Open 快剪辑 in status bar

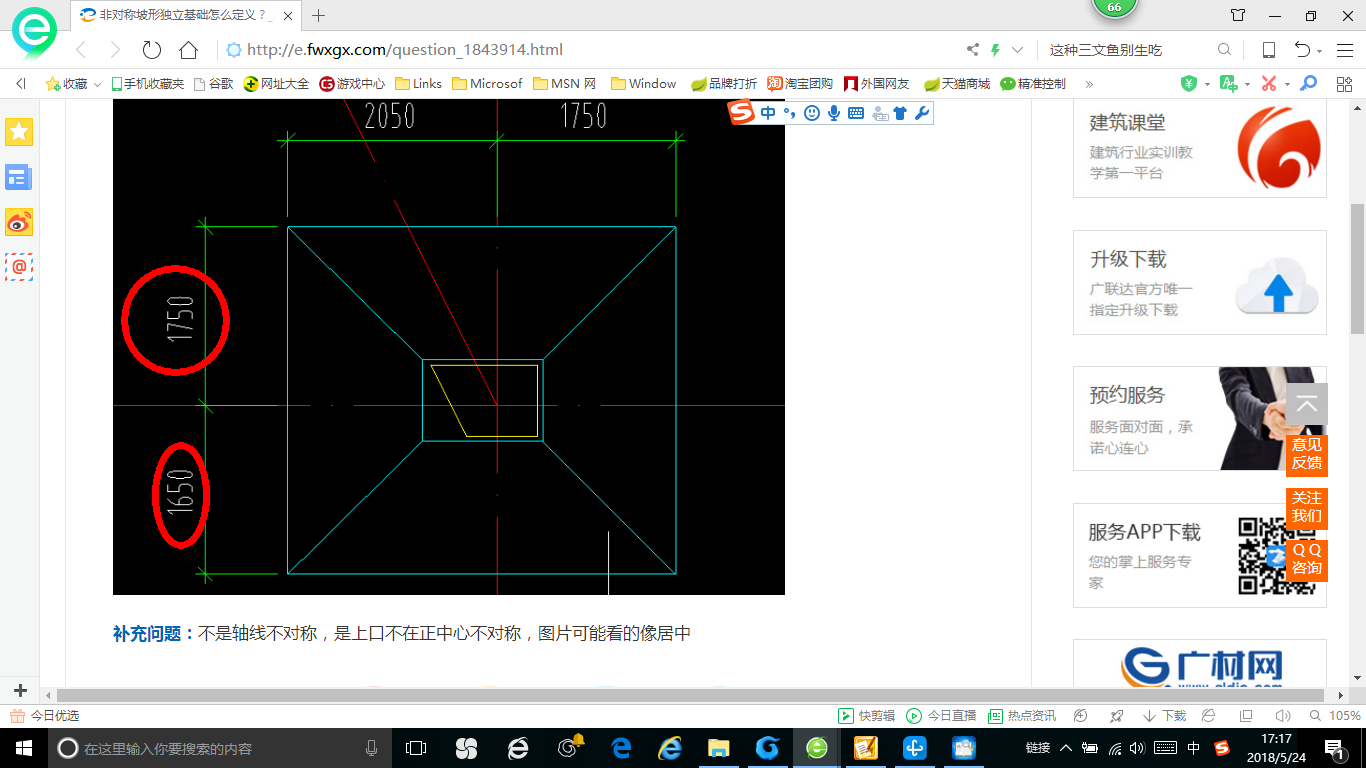(x=866, y=716)
